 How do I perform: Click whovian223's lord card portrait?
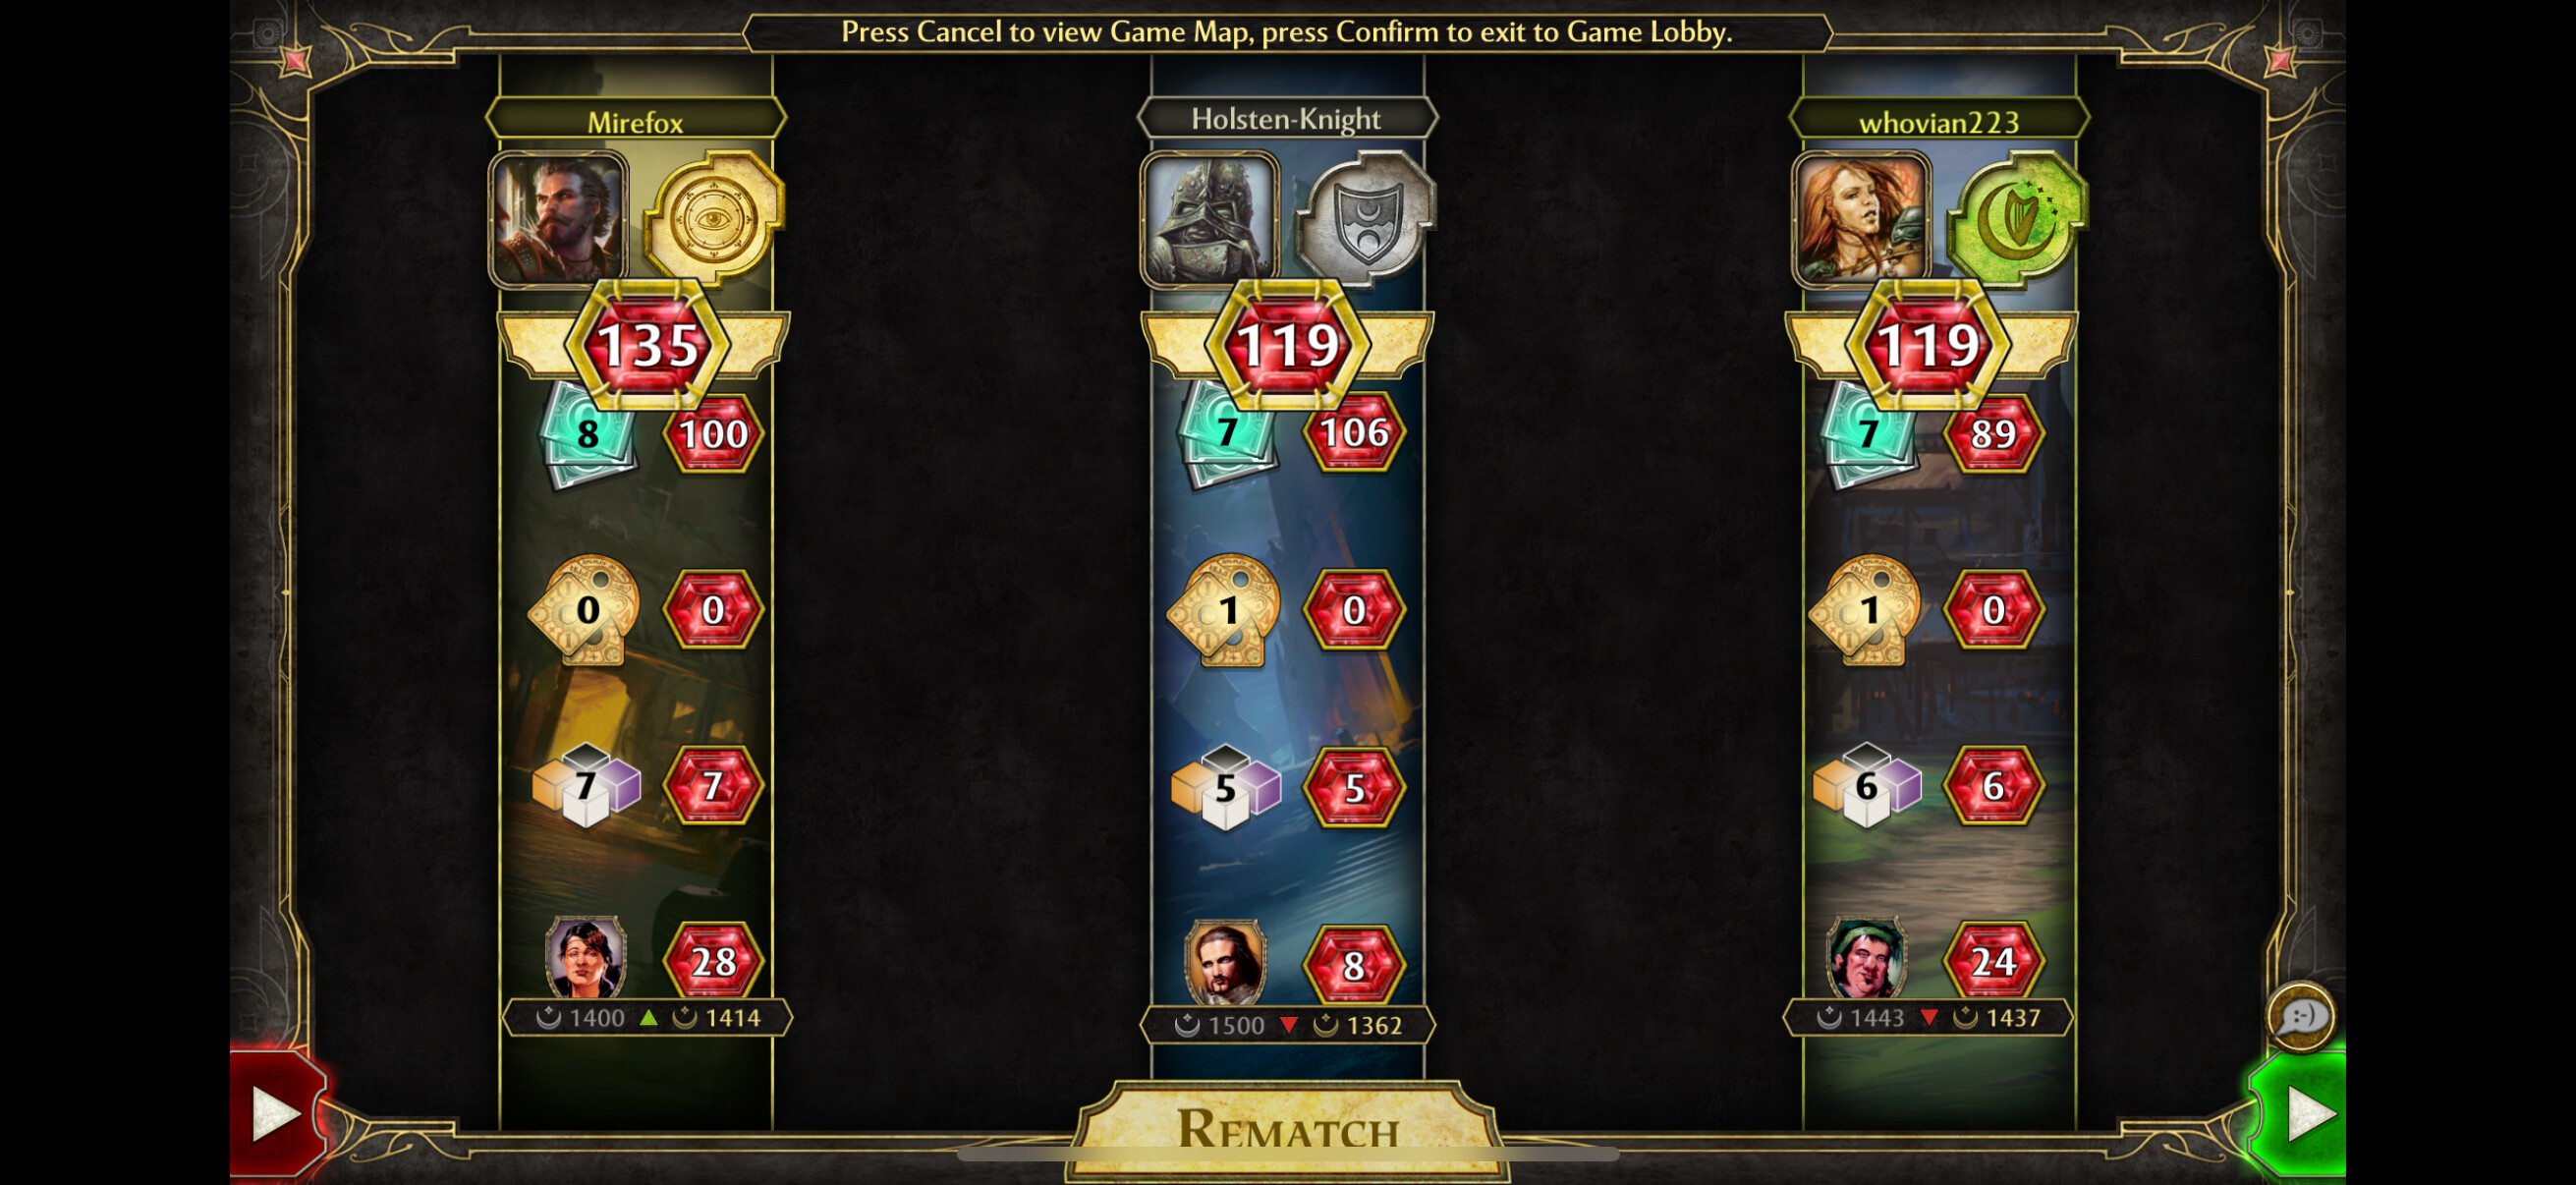[x=1867, y=957]
